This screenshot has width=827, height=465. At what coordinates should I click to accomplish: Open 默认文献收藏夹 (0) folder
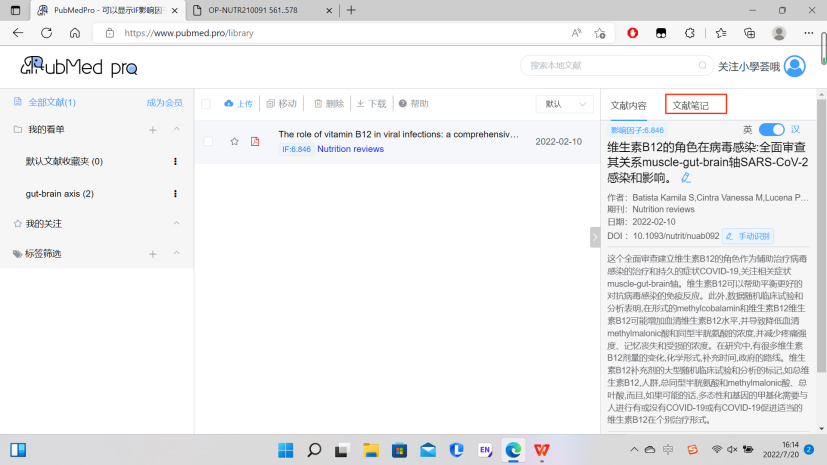coord(64,161)
